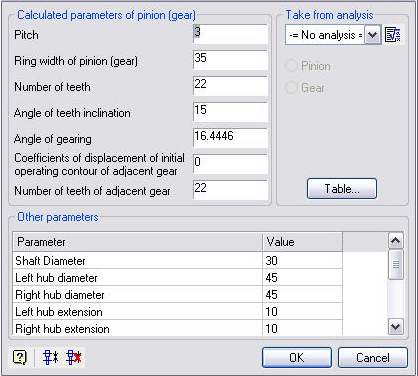Click the Cancel button
This screenshot has height=376, width=418.
coord(373,358)
